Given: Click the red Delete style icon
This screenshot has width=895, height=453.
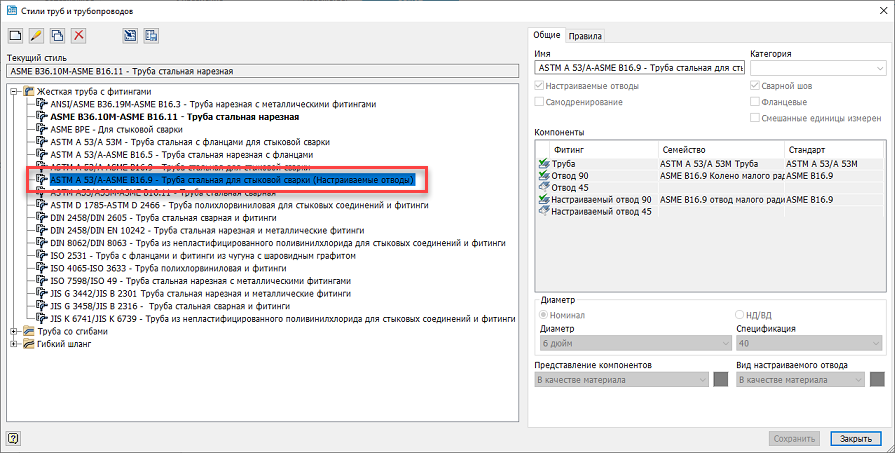Looking at the screenshot, I should click(79, 36).
